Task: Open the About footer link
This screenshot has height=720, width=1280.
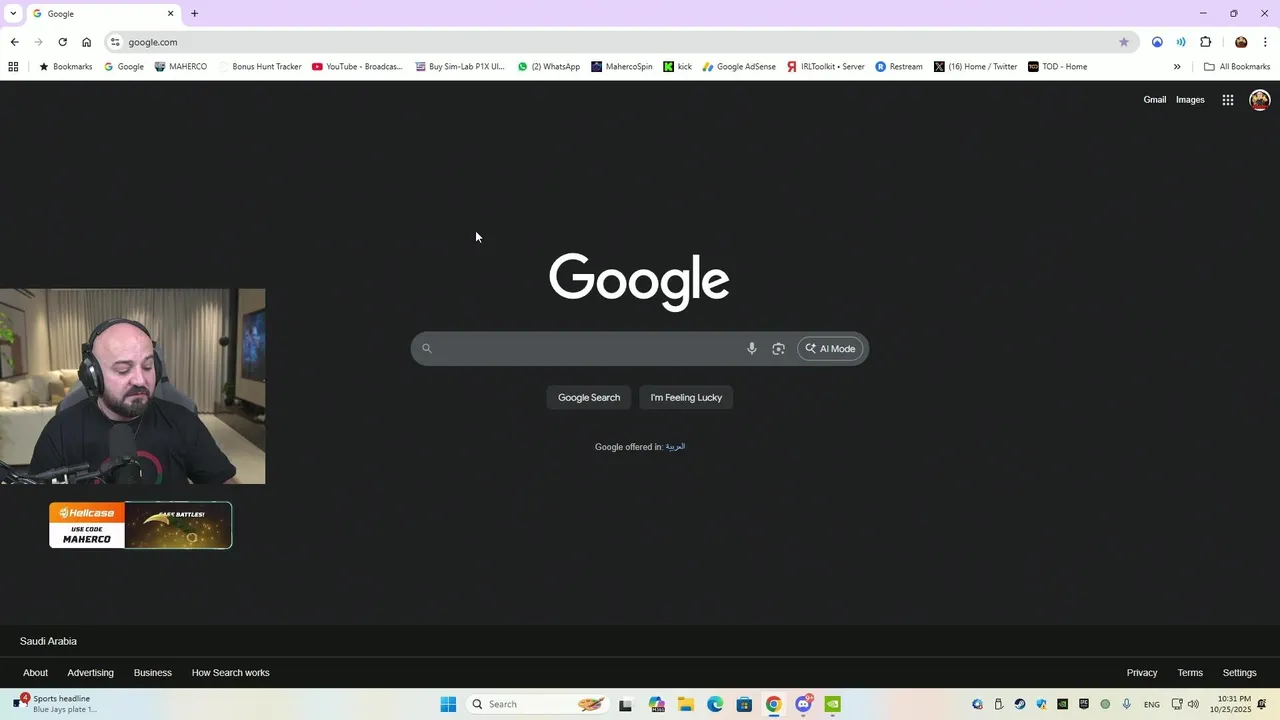Action: [35, 673]
